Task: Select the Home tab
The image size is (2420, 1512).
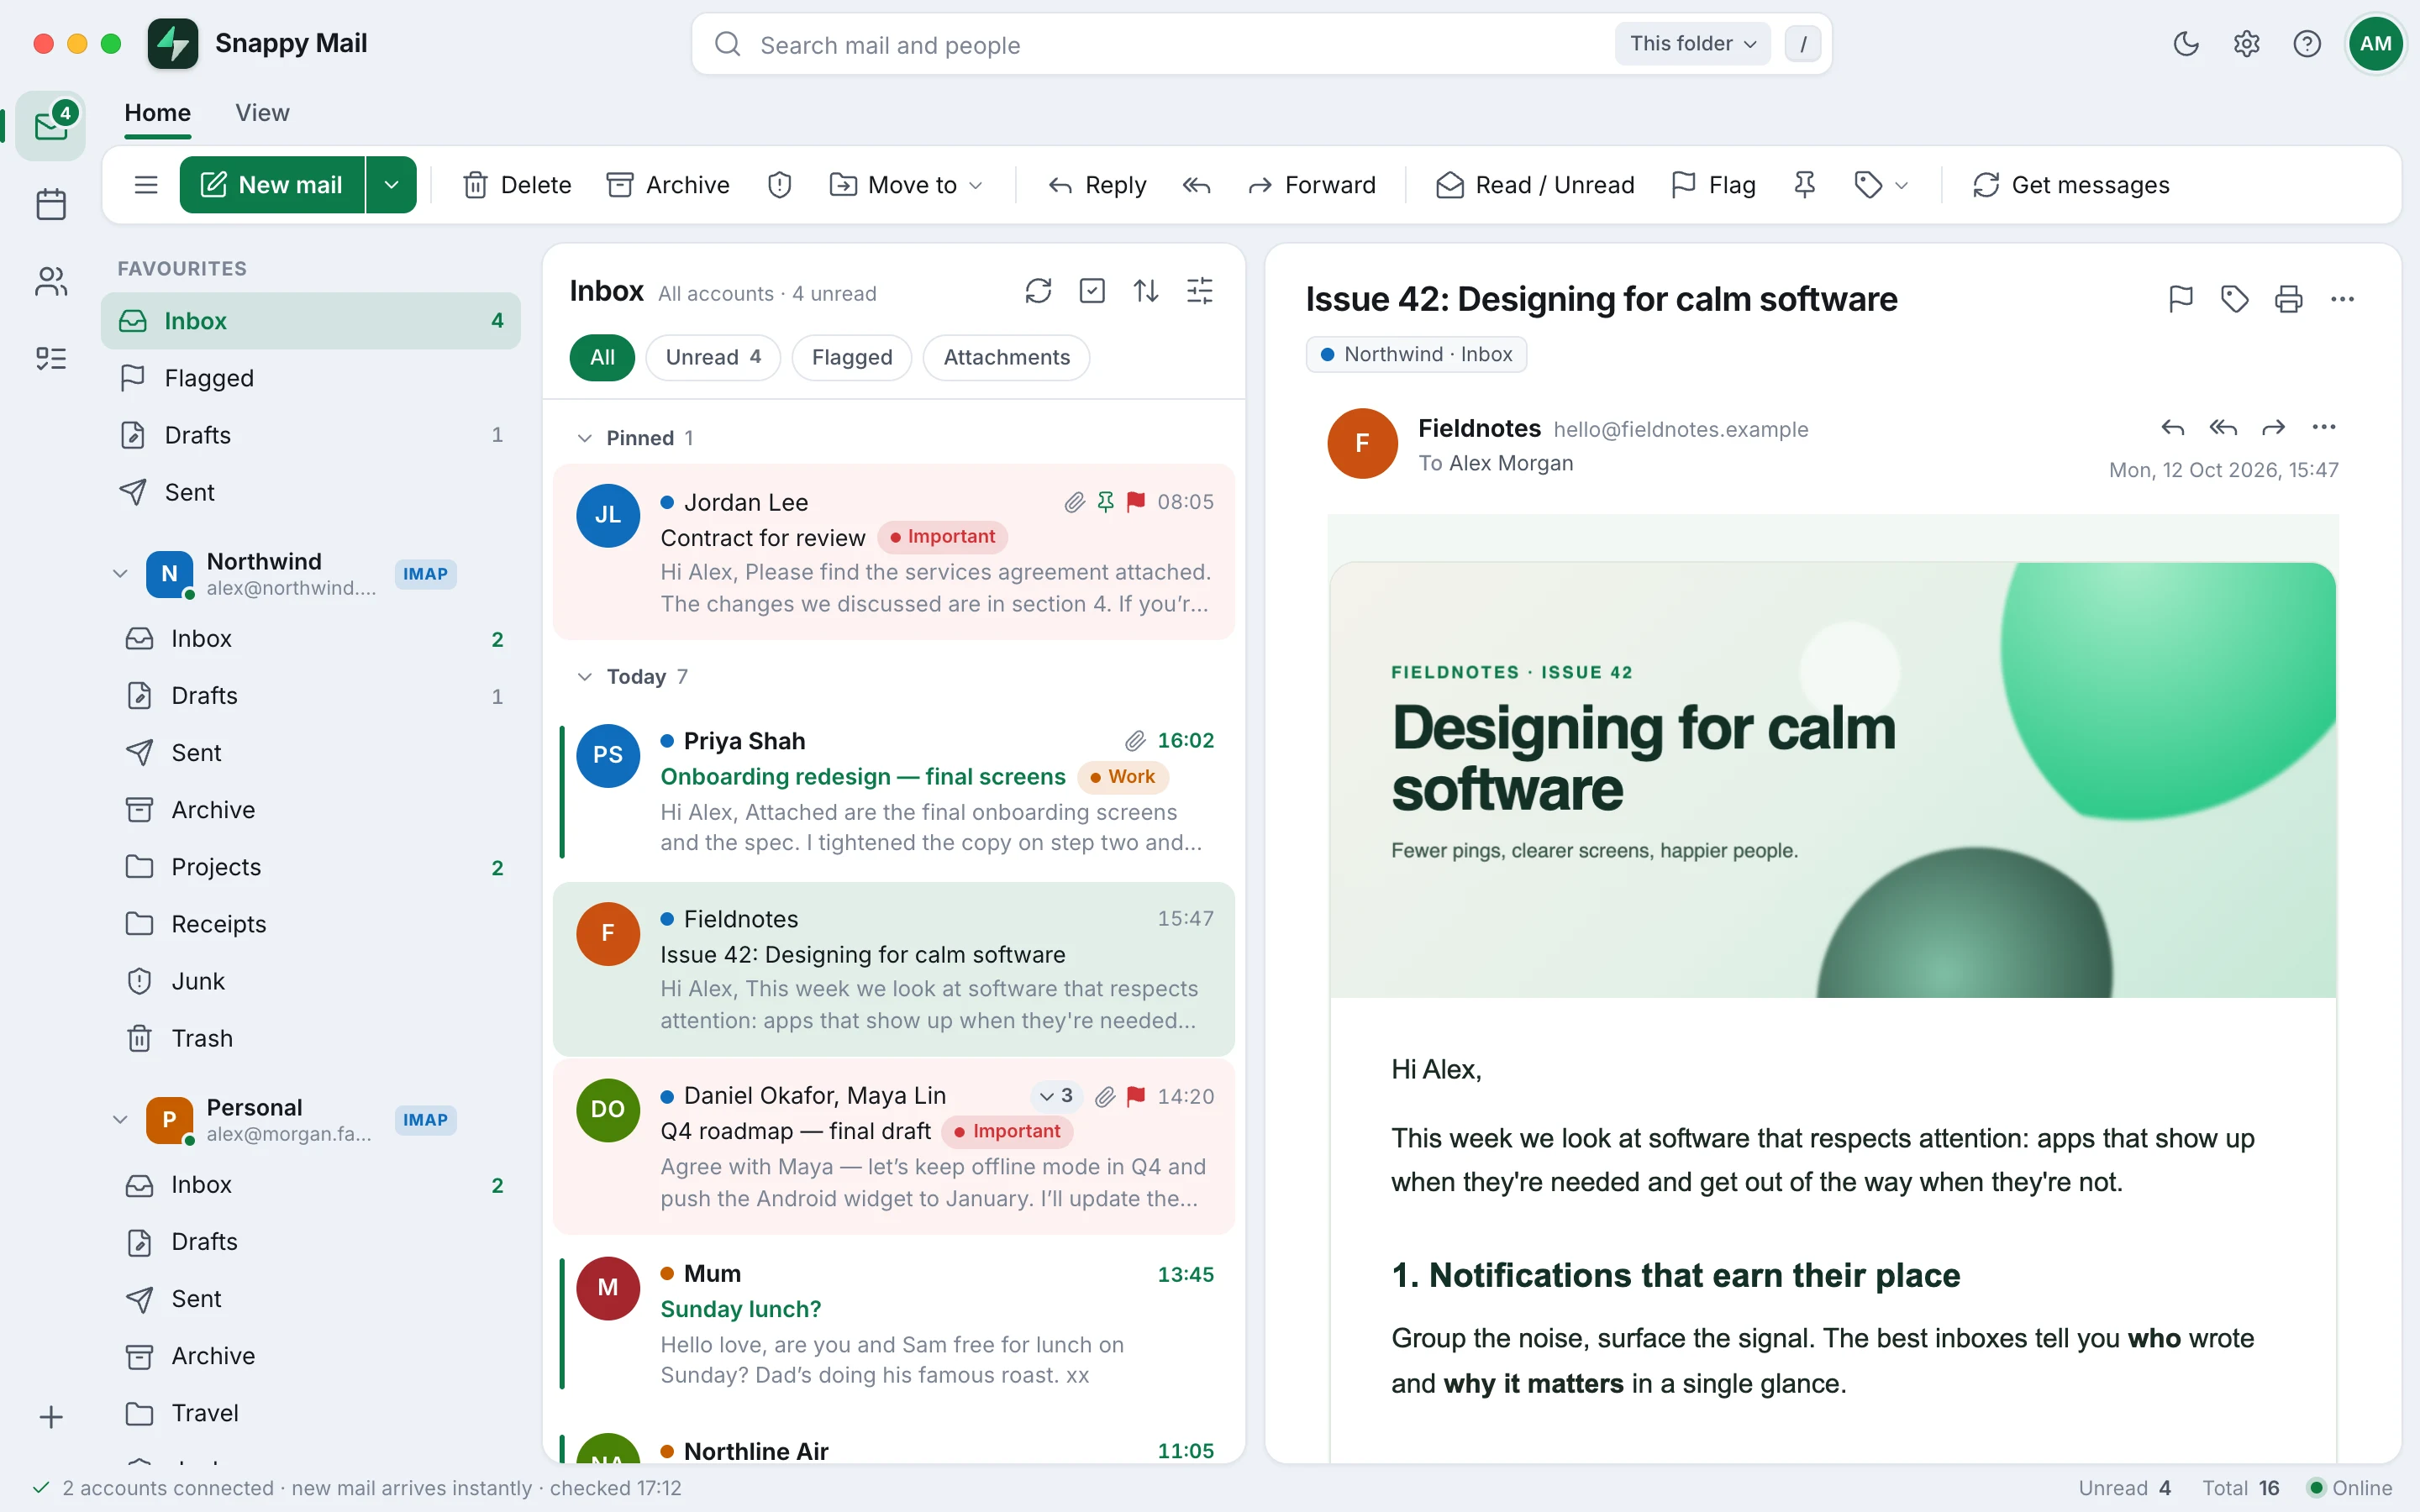Action: [x=157, y=113]
